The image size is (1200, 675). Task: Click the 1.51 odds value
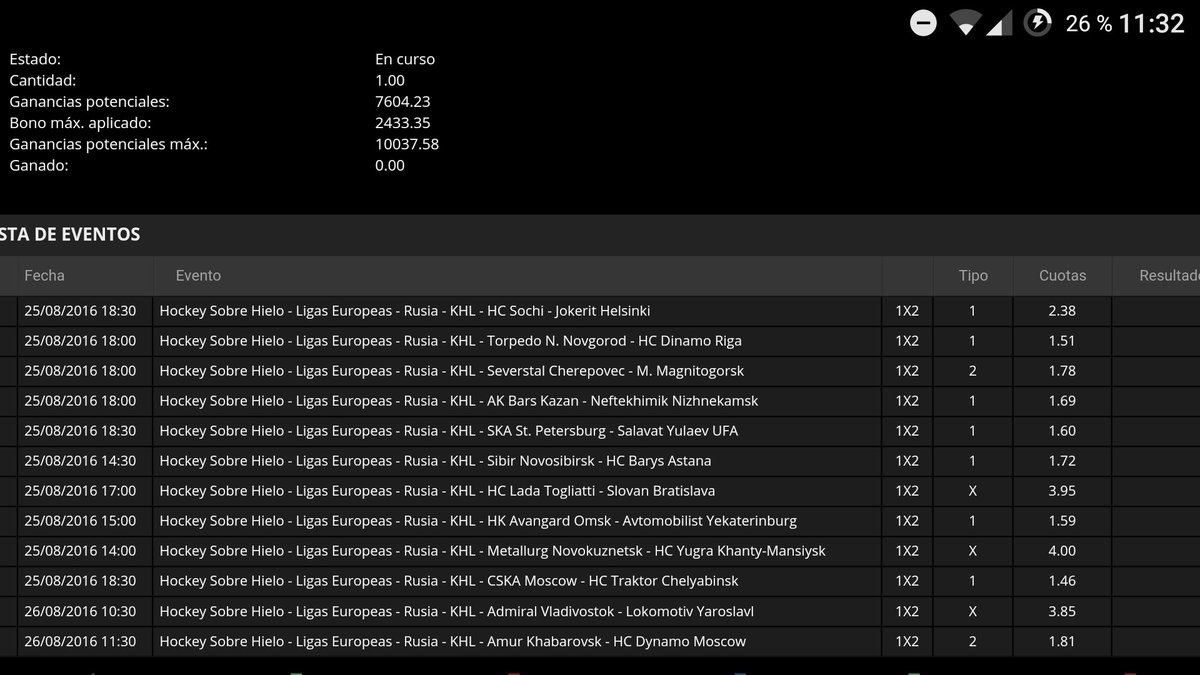coord(1062,341)
